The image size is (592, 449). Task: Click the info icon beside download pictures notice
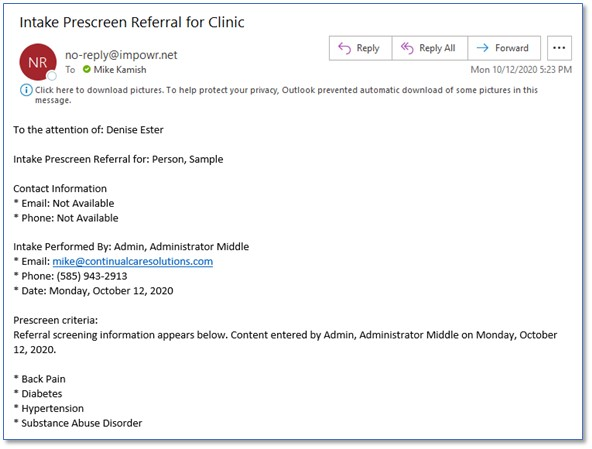click(26, 90)
